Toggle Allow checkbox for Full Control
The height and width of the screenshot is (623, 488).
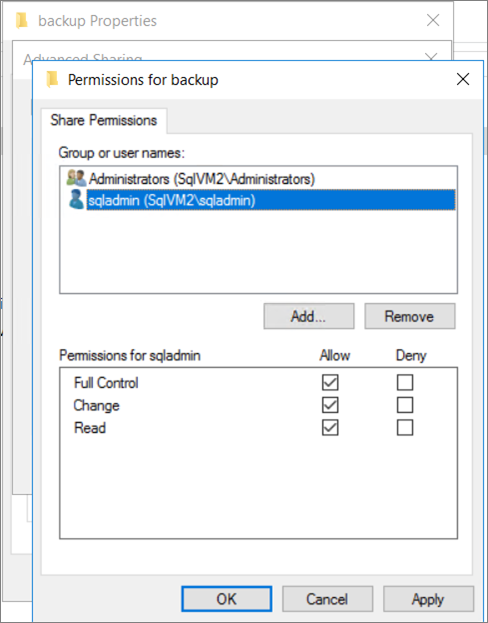(x=330, y=383)
